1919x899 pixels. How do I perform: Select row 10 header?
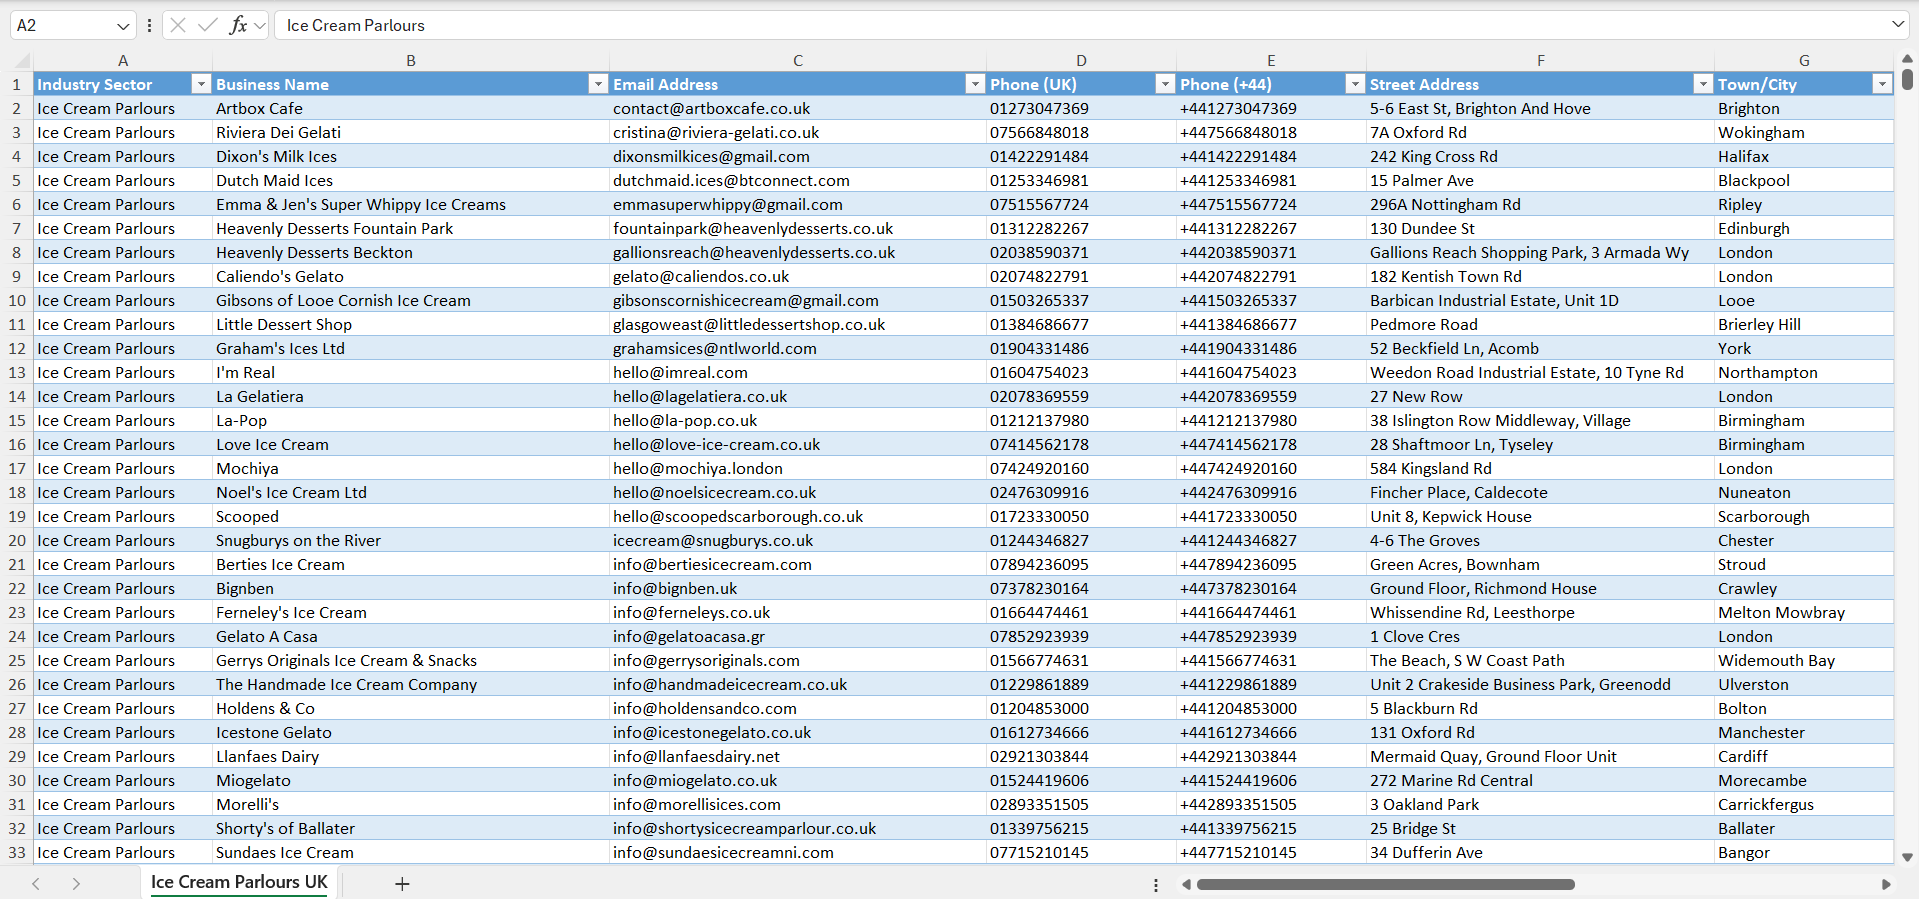(17, 300)
